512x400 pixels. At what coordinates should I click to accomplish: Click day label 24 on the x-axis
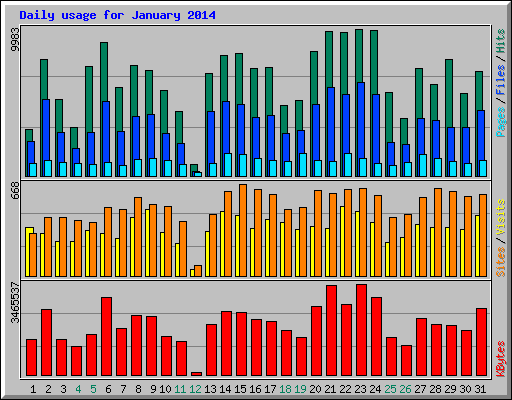[375, 389]
